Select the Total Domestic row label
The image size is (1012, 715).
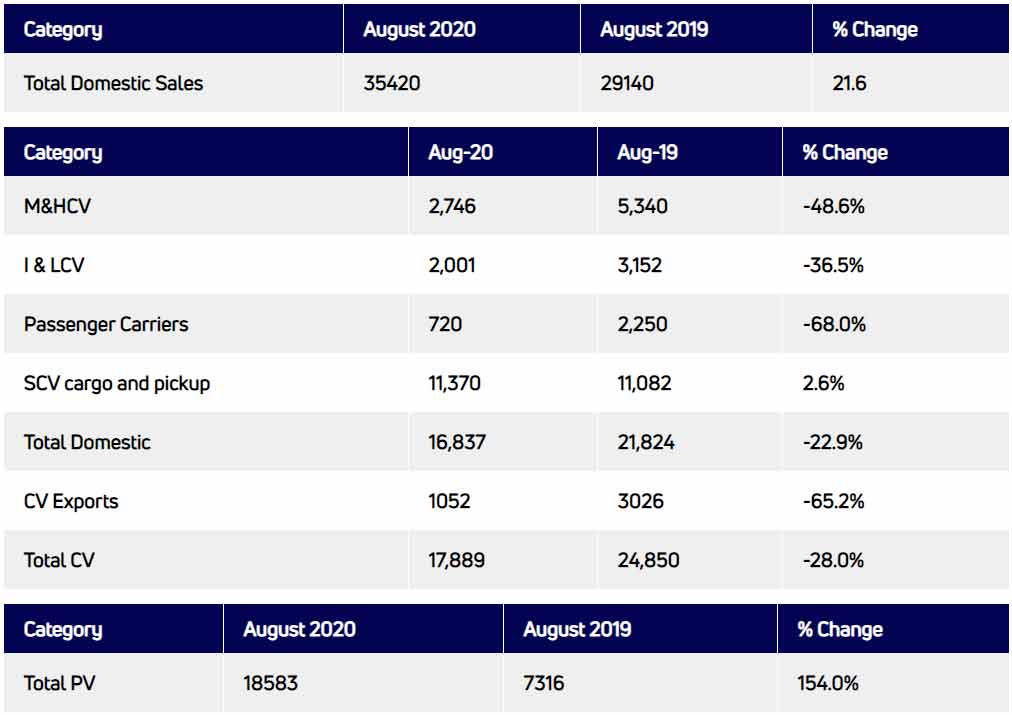[87, 442]
